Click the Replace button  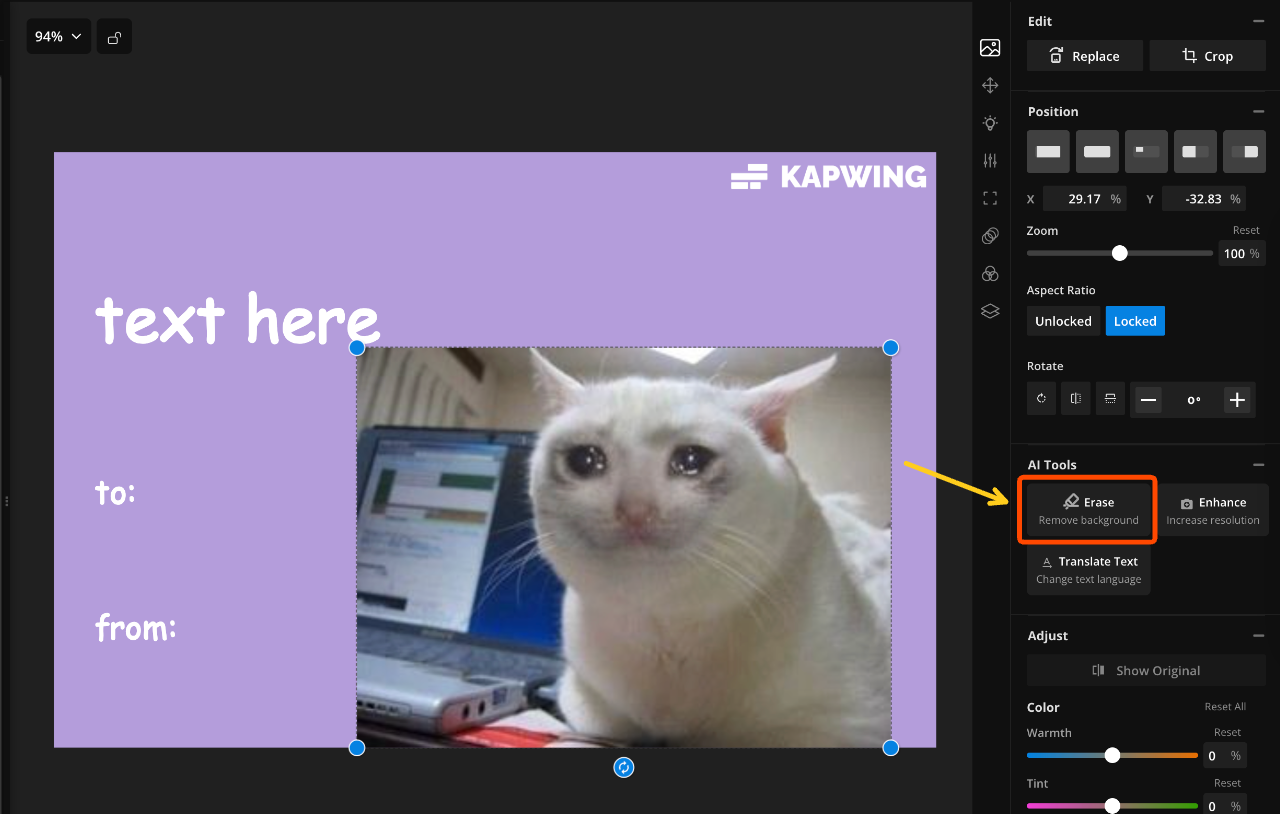1085,56
